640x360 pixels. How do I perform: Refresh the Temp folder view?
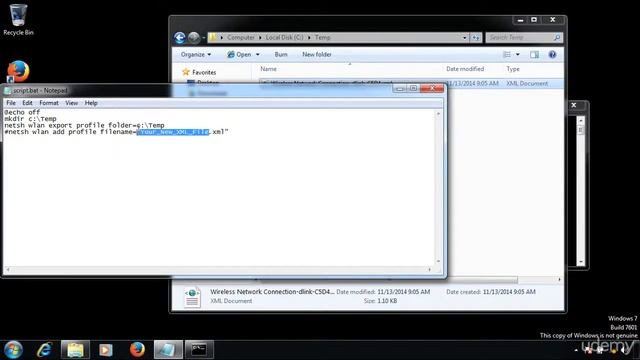point(476,38)
